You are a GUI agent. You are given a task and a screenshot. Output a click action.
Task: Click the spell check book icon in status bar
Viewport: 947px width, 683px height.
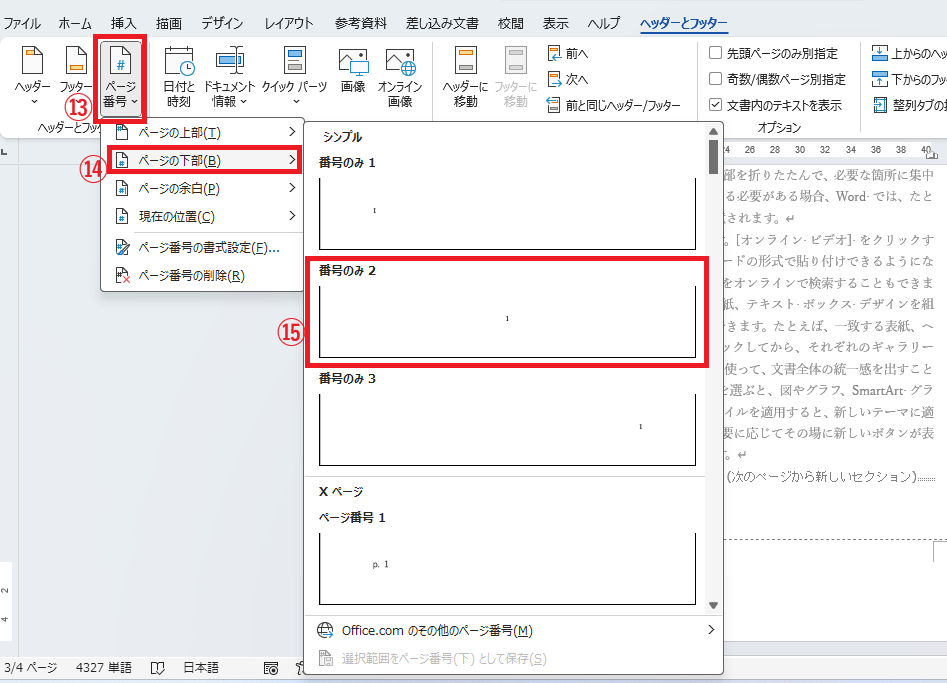click(158, 668)
